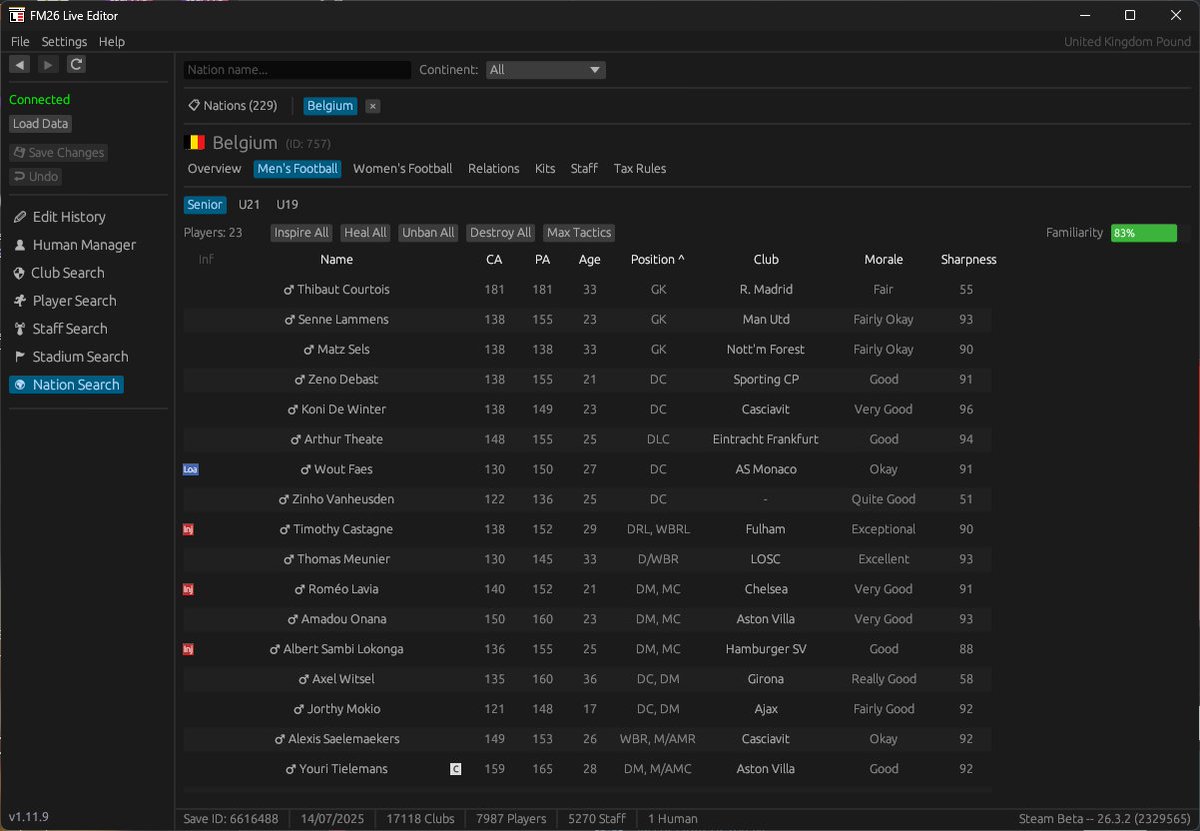The image size is (1200, 831).
Task: Sort by Morale column header
Action: pyautogui.click(x=884, y=260)
